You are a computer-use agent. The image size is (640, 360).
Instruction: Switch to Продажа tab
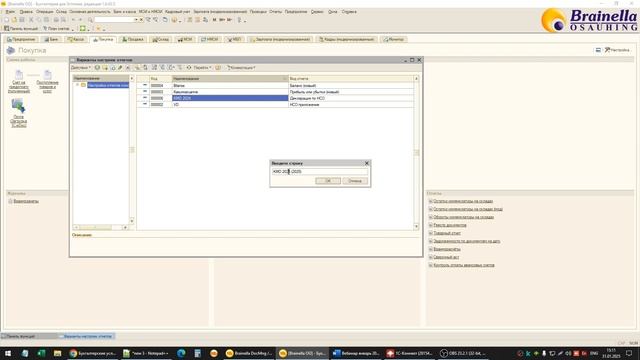(x=133, y=39)
